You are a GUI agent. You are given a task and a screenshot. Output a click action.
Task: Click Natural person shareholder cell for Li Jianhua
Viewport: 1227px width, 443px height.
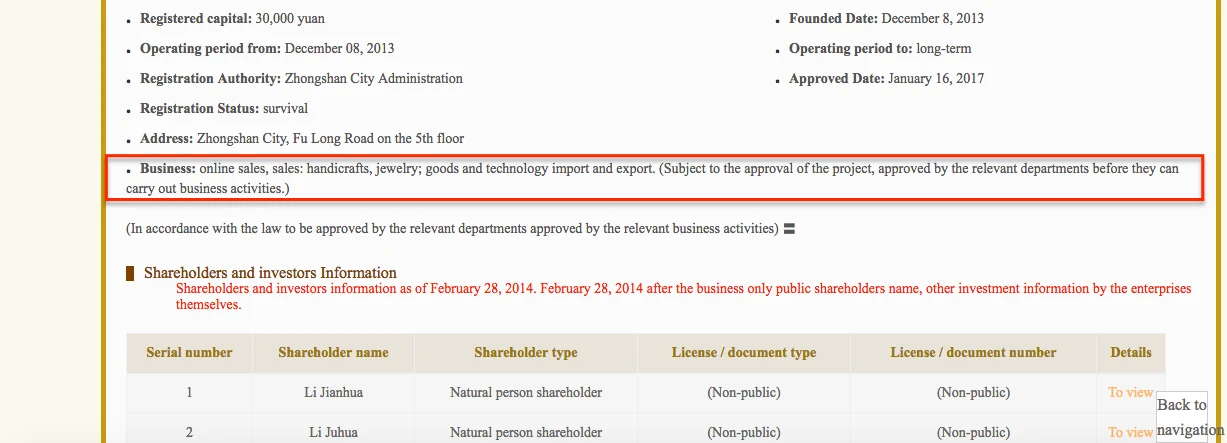point(526,393)
